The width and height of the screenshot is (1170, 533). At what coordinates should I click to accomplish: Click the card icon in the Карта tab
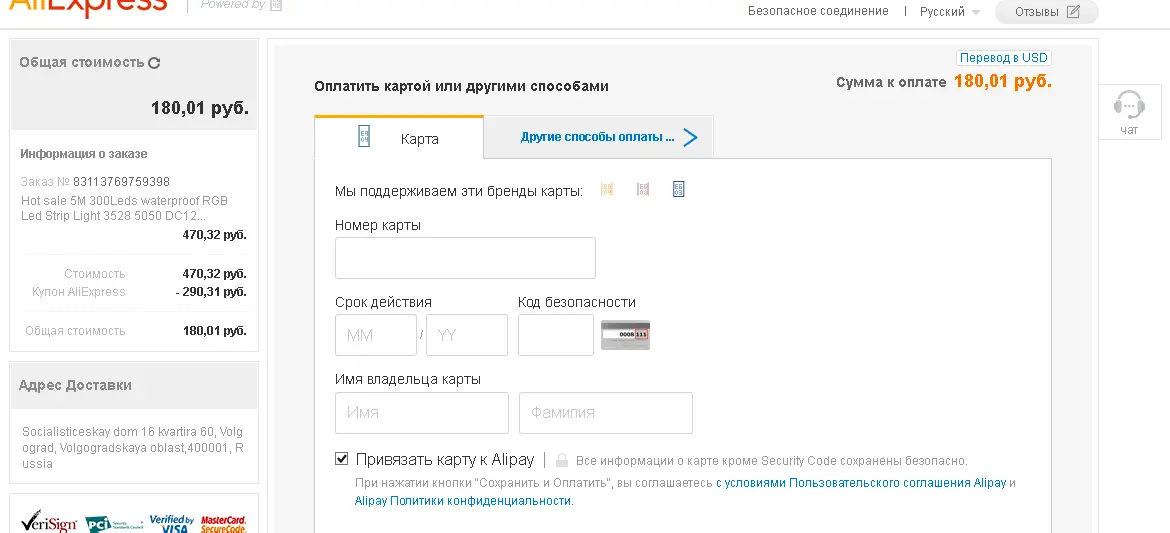364,137
